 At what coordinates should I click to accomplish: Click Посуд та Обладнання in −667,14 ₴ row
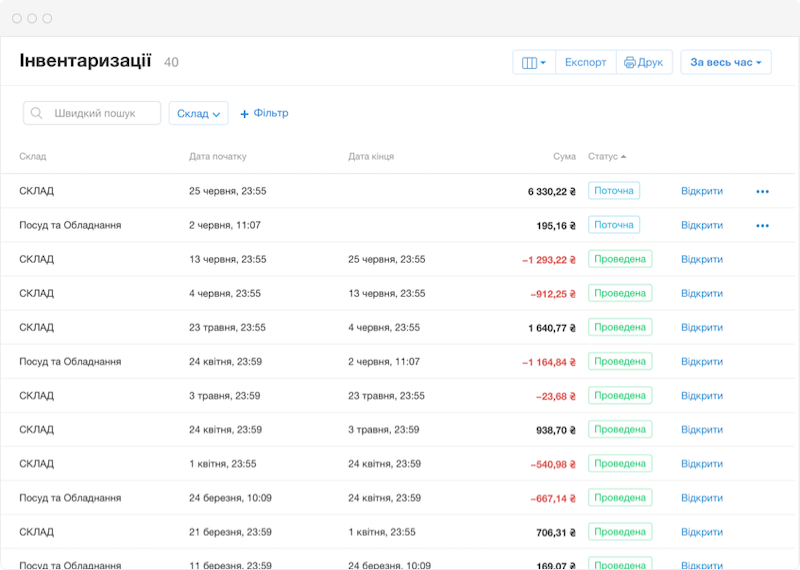tap(70, 498)
